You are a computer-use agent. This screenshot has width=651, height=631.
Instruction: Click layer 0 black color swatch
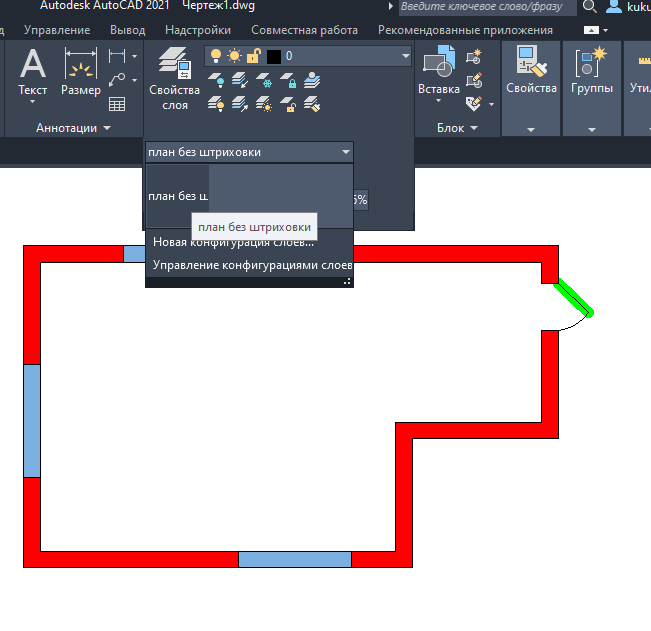pos(274,56)
